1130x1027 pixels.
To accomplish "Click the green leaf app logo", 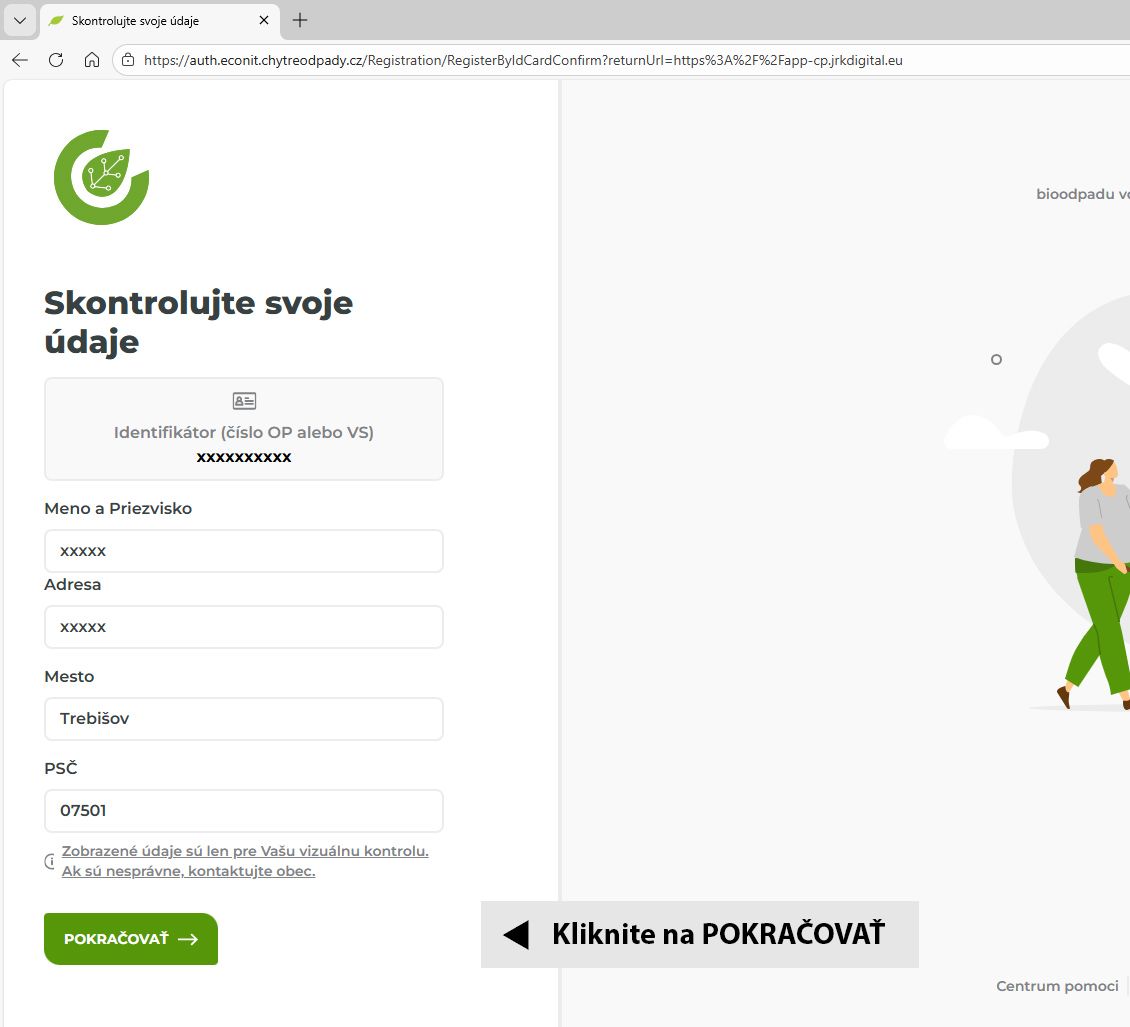I will tap(102, 177).
